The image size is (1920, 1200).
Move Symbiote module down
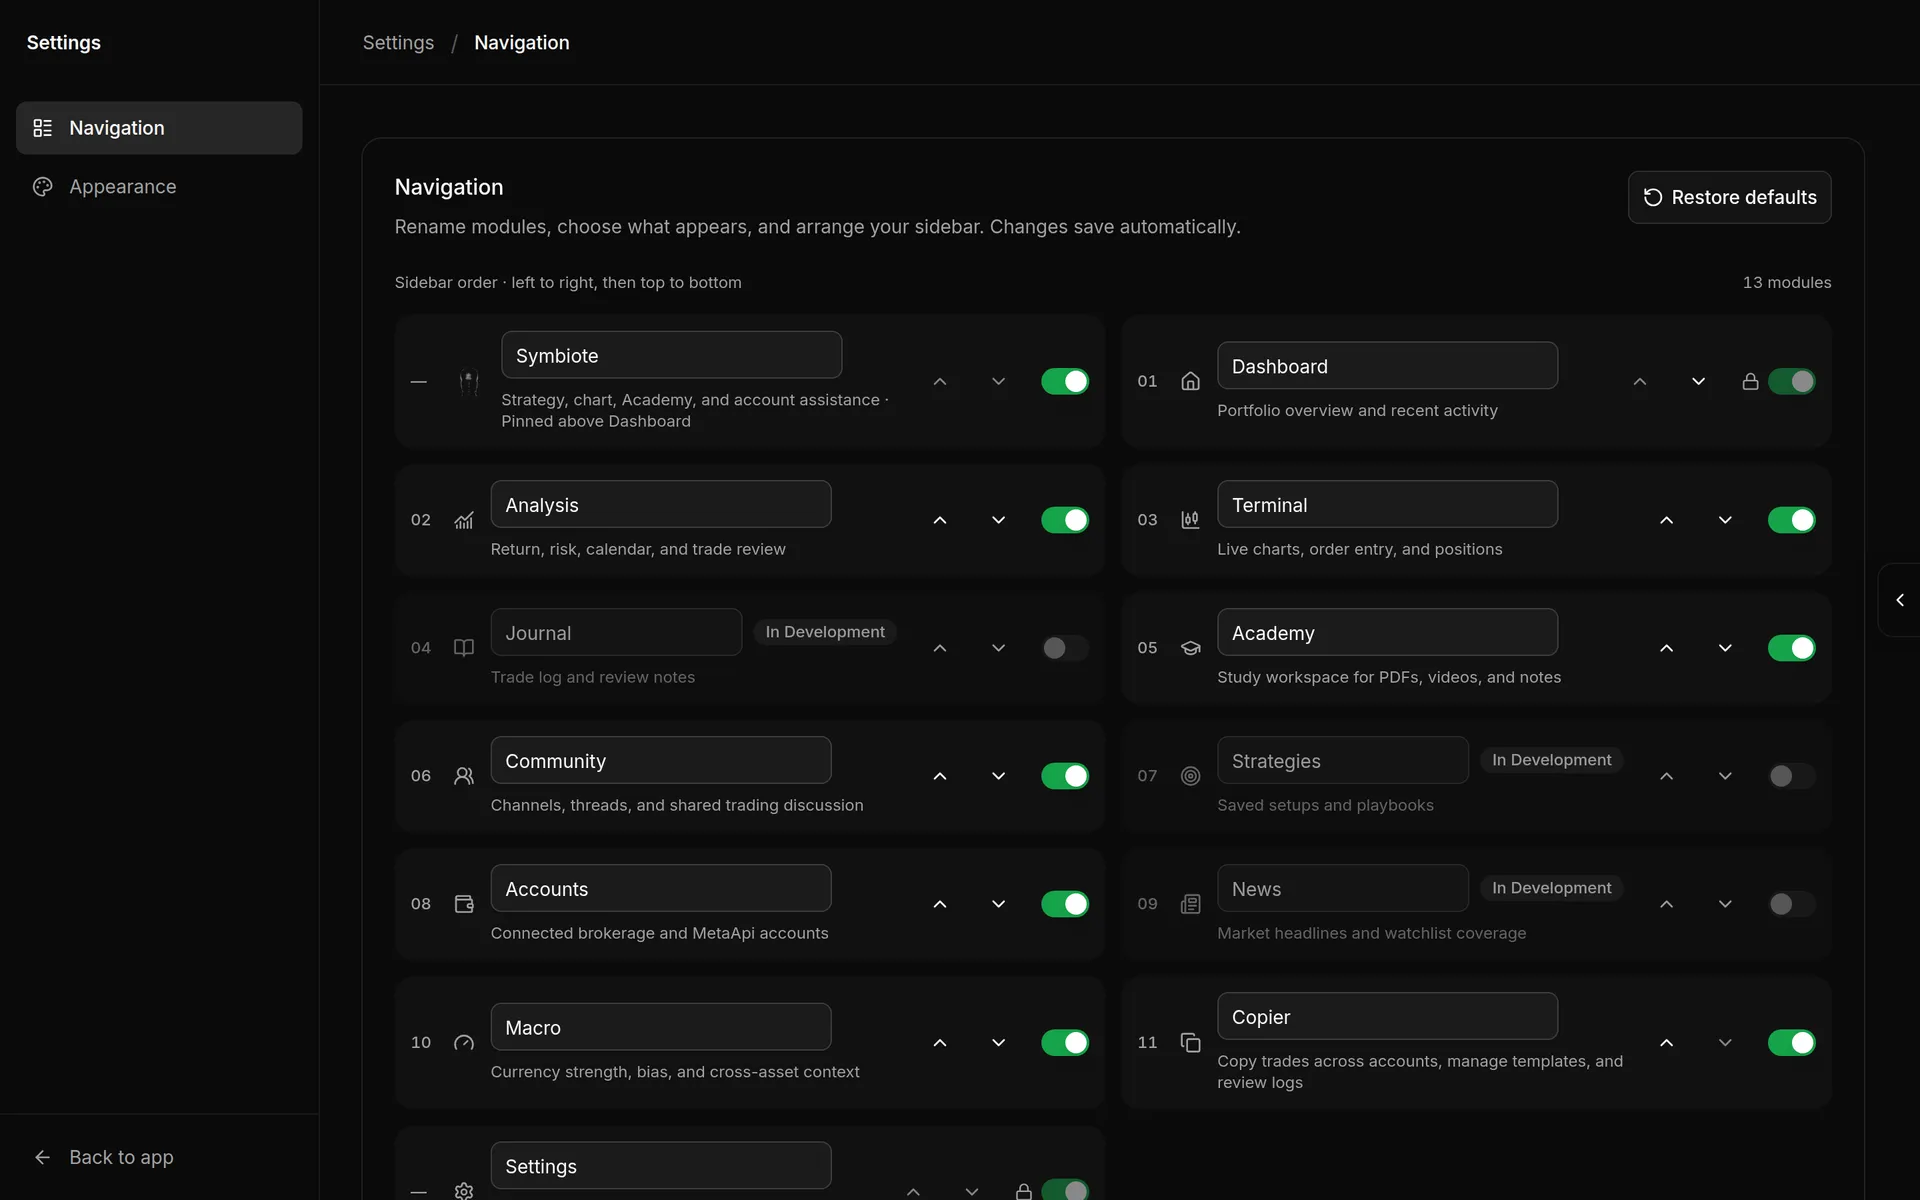(998, 381)
